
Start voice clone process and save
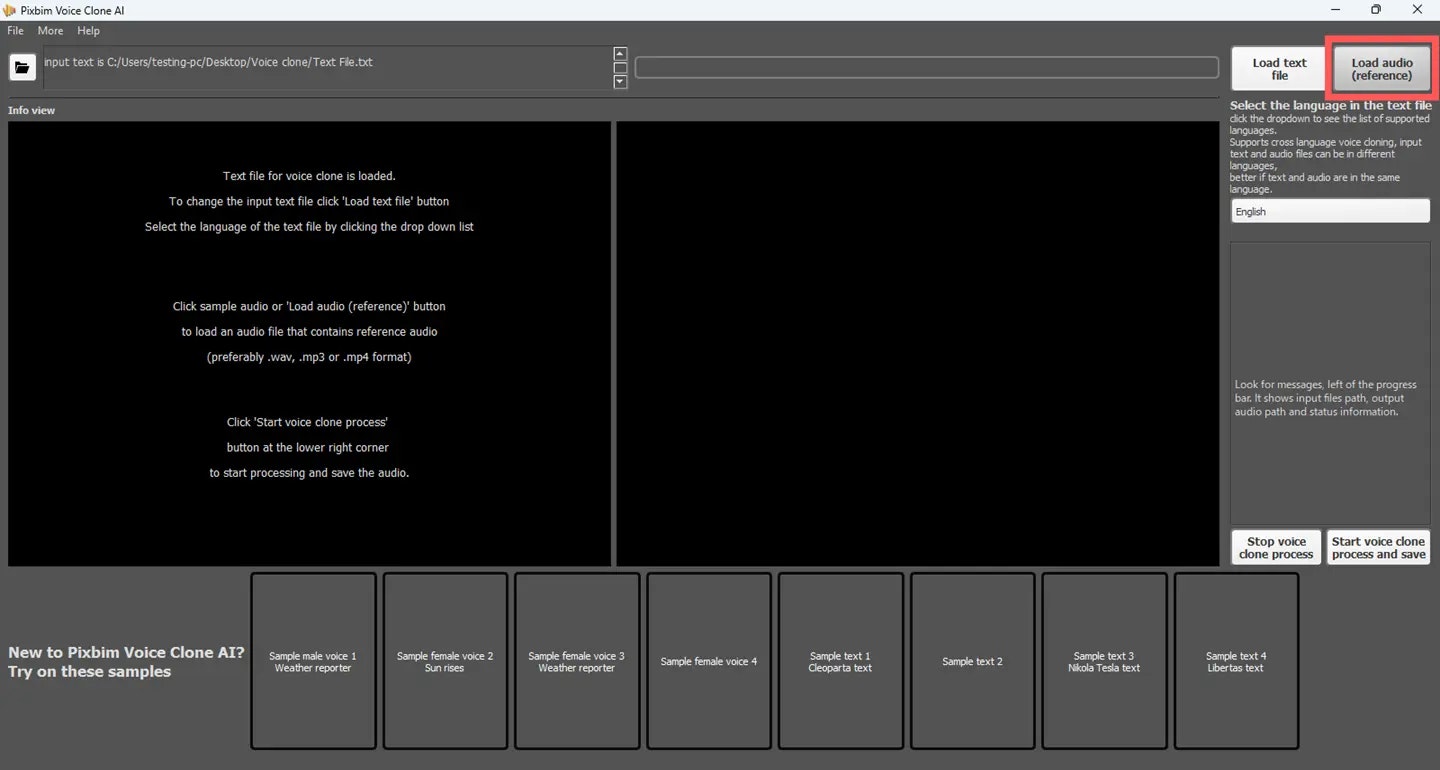coord(1378,548)
